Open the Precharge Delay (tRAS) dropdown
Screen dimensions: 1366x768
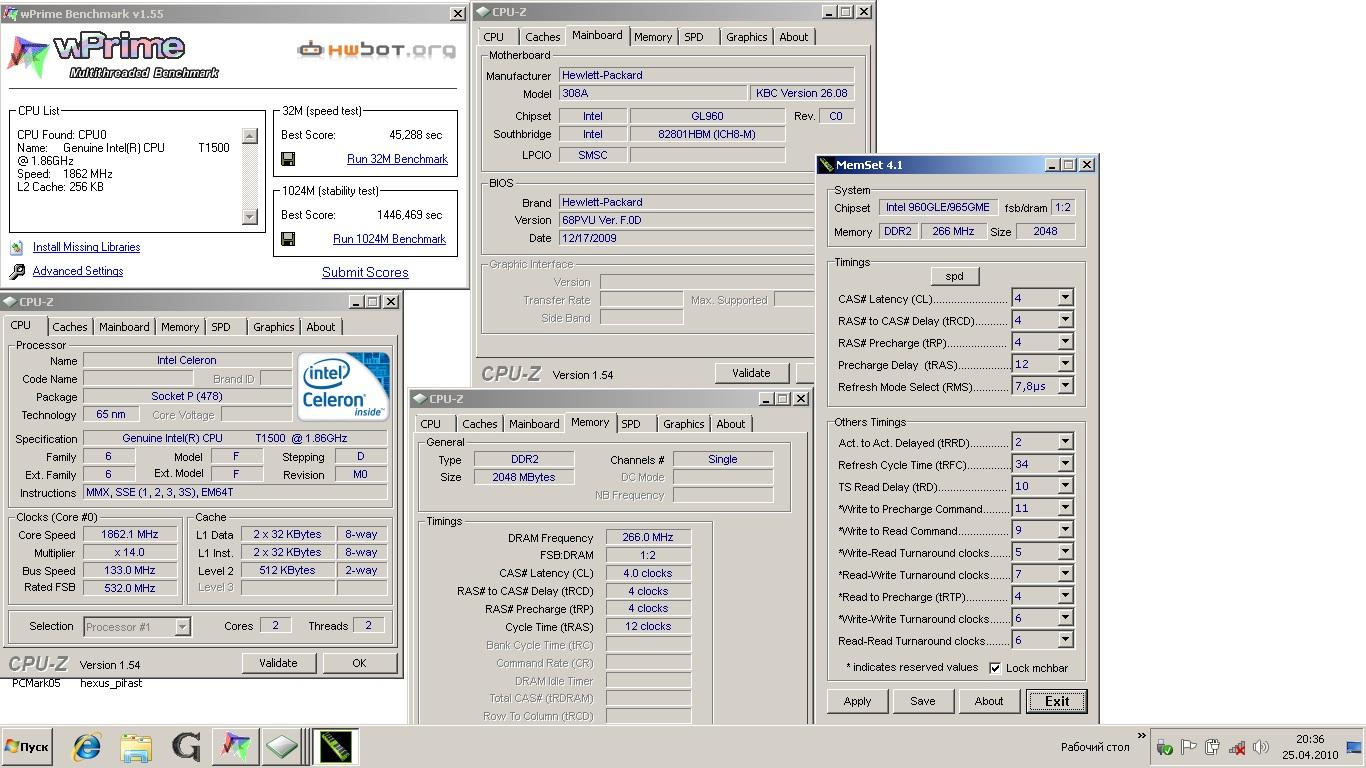click(1065, 364)
